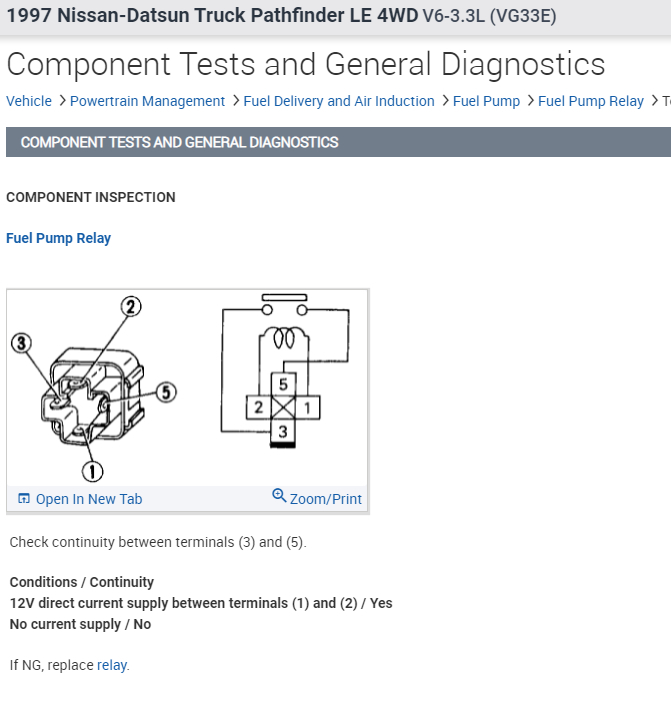This screenshot has height=726, width=671.
Task: Click circled terminal 2 callout in relay drawing
Action: pyautogui.click(x=131, y=307)
